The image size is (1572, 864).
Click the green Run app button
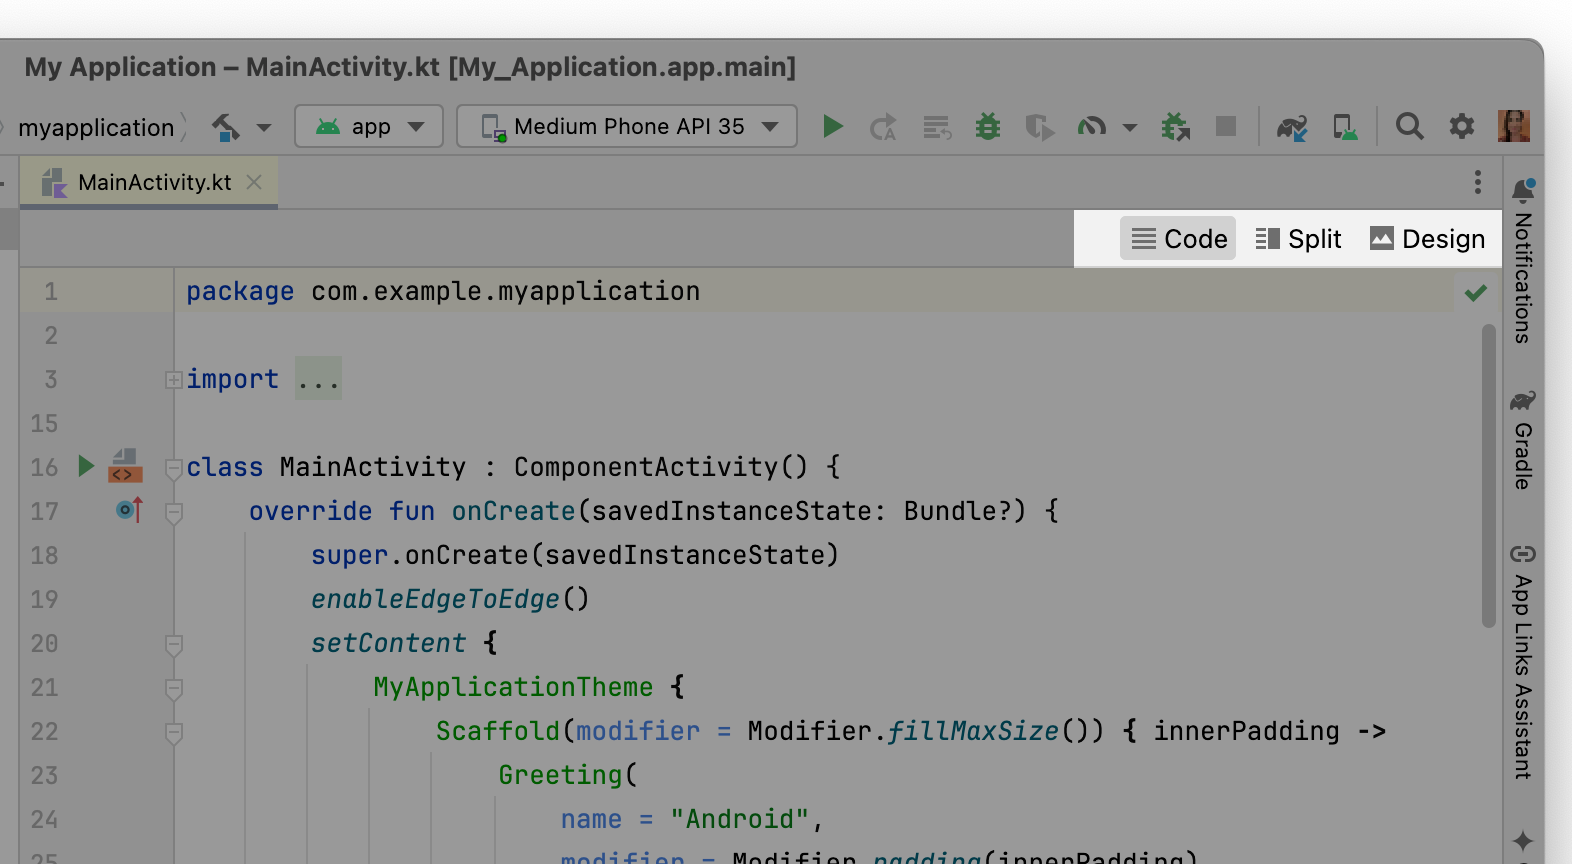click(832, 127)
